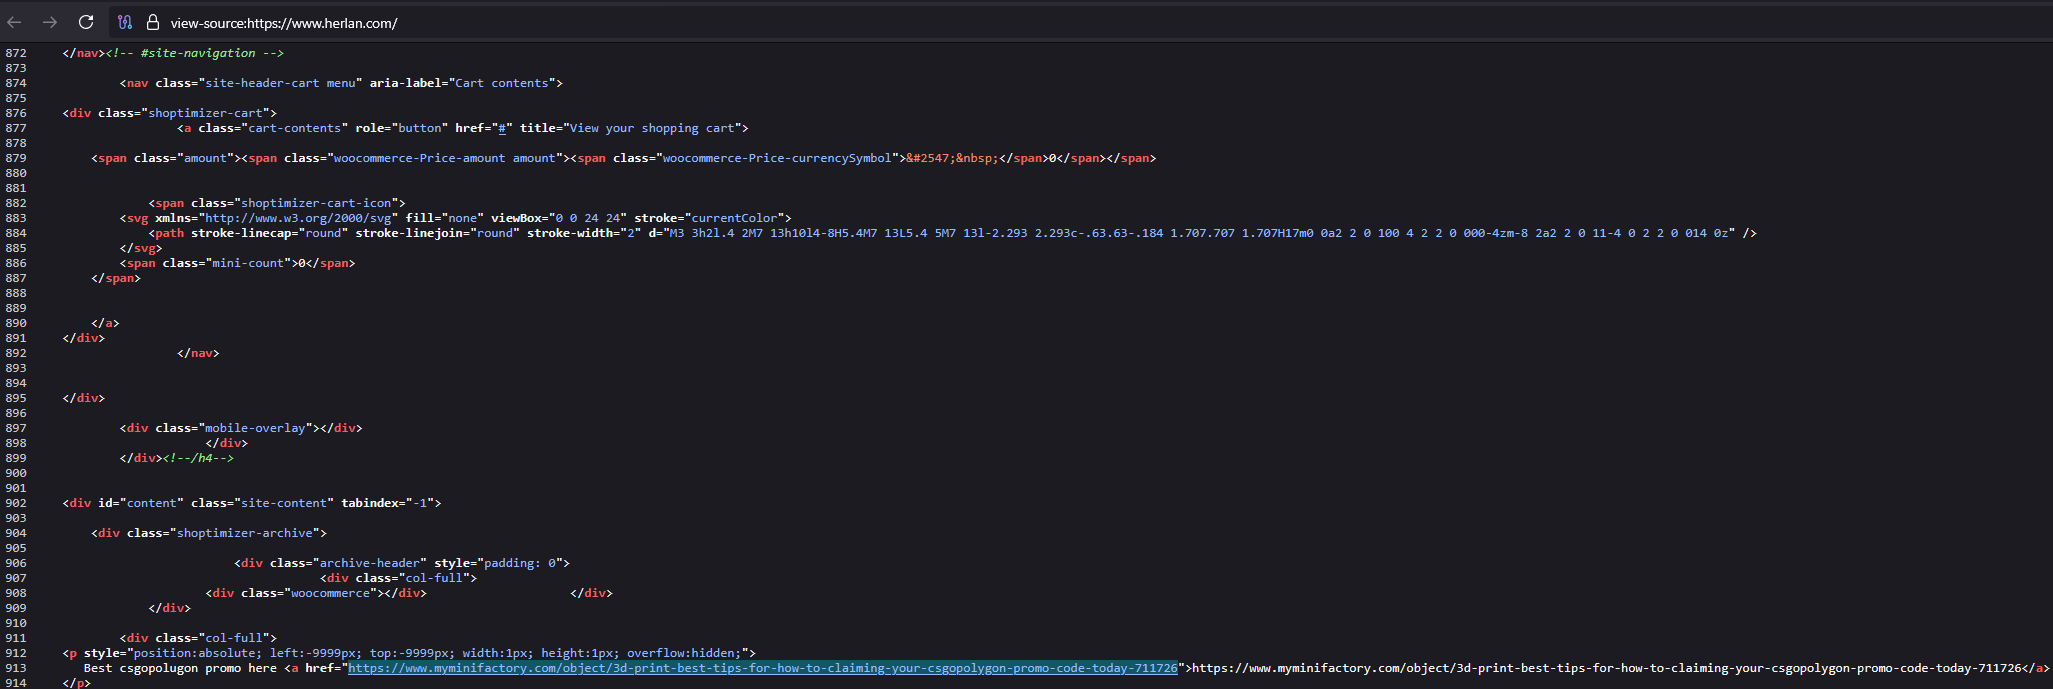Click the "View your shopping cart" title value
This screenshot has width=2053, height=689.
click(x=652, y=128)
